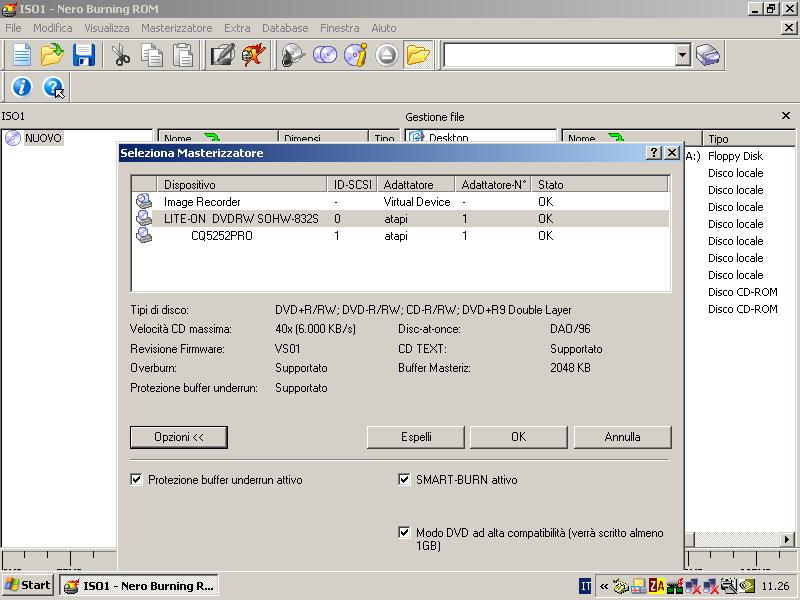Image resolution: width=800 pixels, height=600 pixels.
Task: Click the ZoneAlarm ZA tray icon
Action: (x=657, y=586)
